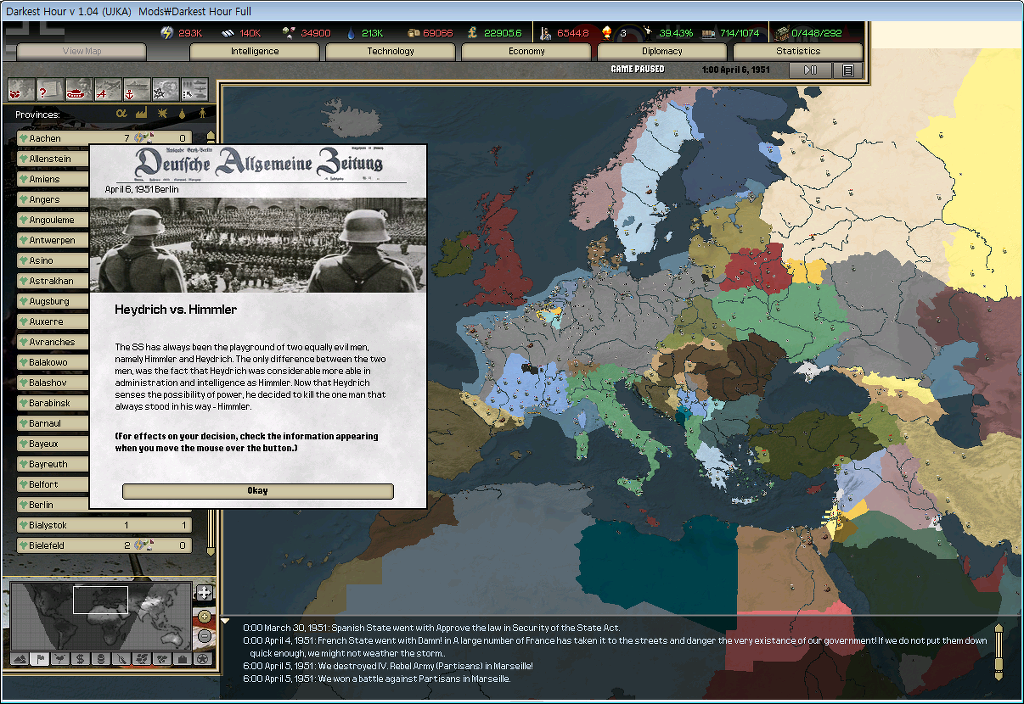Viewport: 1024px width, 704px height.
Task: Open the force deployment panel with ship, plane and tank
Action: 194,90
